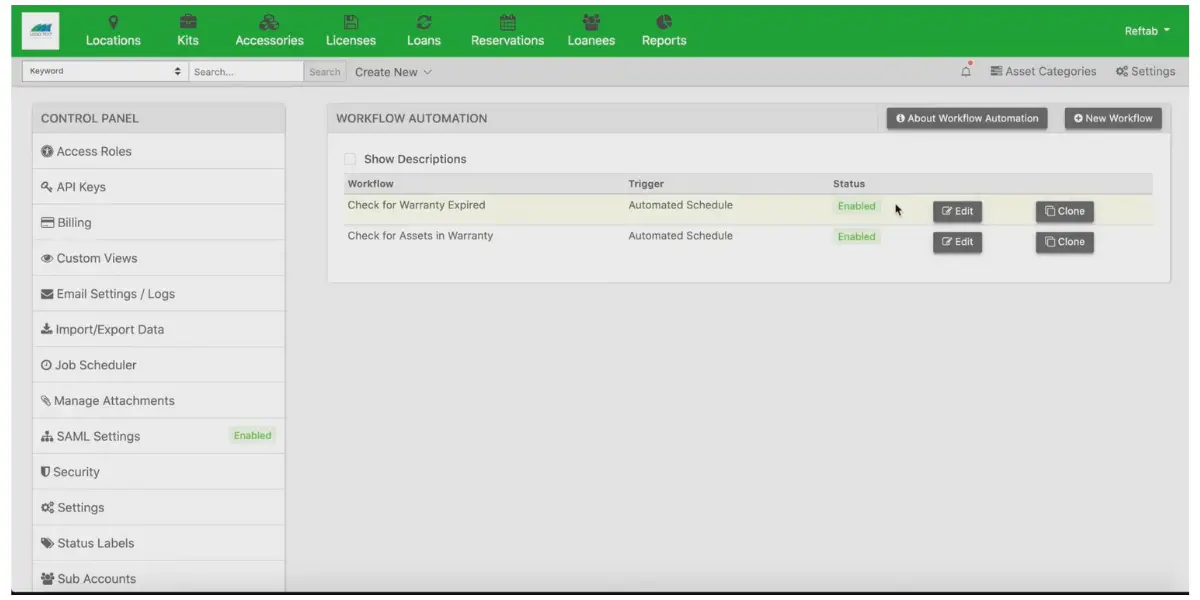This screenshot has width=1200, height=600.
Task: Edit the Check for Assets in Warranty workflow
Action: point(957,242)
